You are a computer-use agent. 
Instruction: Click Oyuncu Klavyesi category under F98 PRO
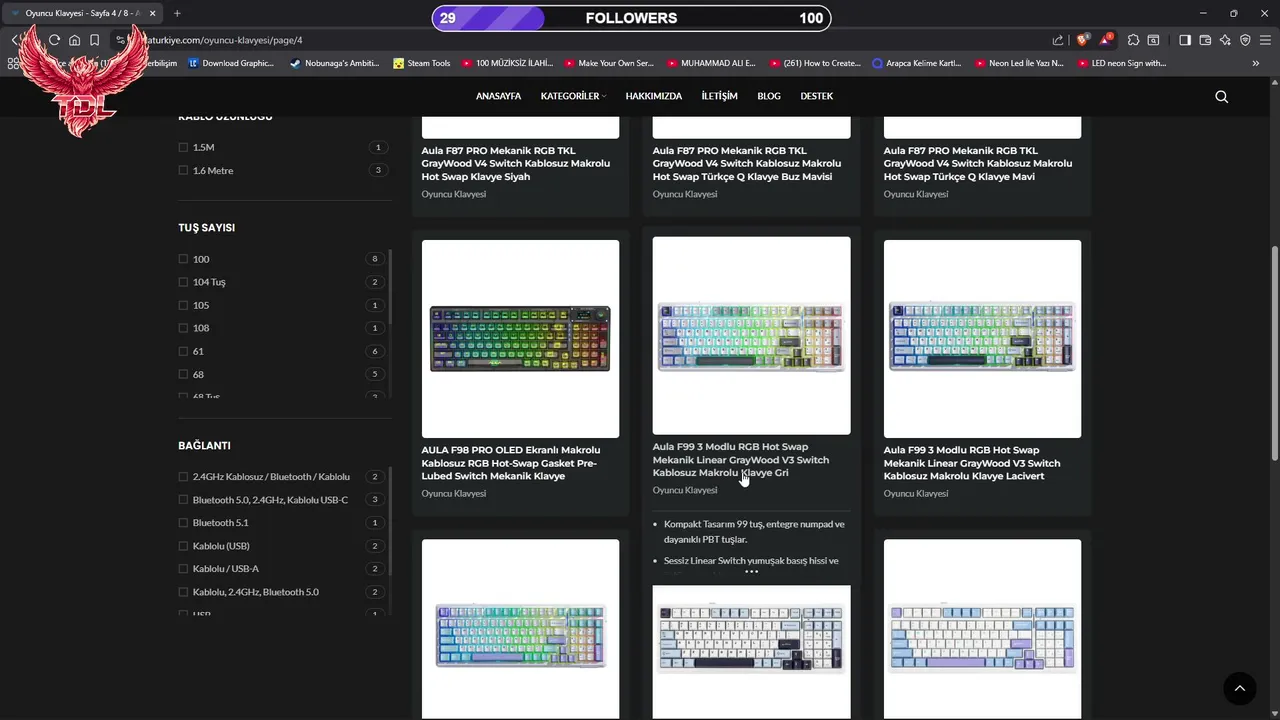click(x=453, y=494)
